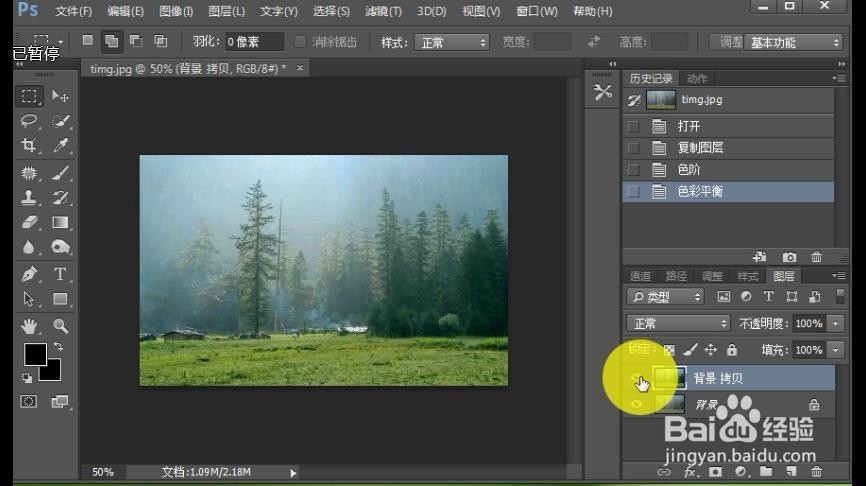Open the 填充 slider dropdown arrow
866x486 pixels.
(x=836, y=350)
